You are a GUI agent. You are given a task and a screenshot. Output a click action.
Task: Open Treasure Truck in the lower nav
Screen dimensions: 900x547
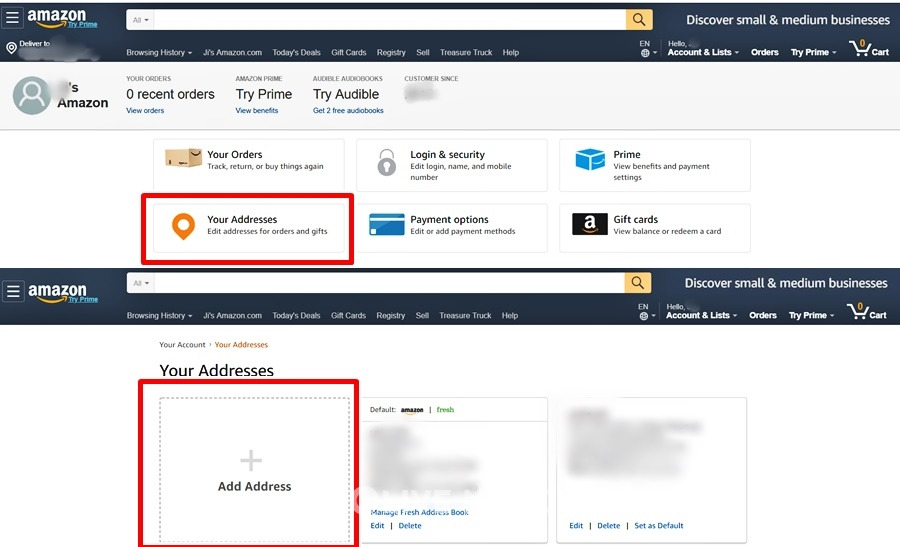[x=465, y=315]
